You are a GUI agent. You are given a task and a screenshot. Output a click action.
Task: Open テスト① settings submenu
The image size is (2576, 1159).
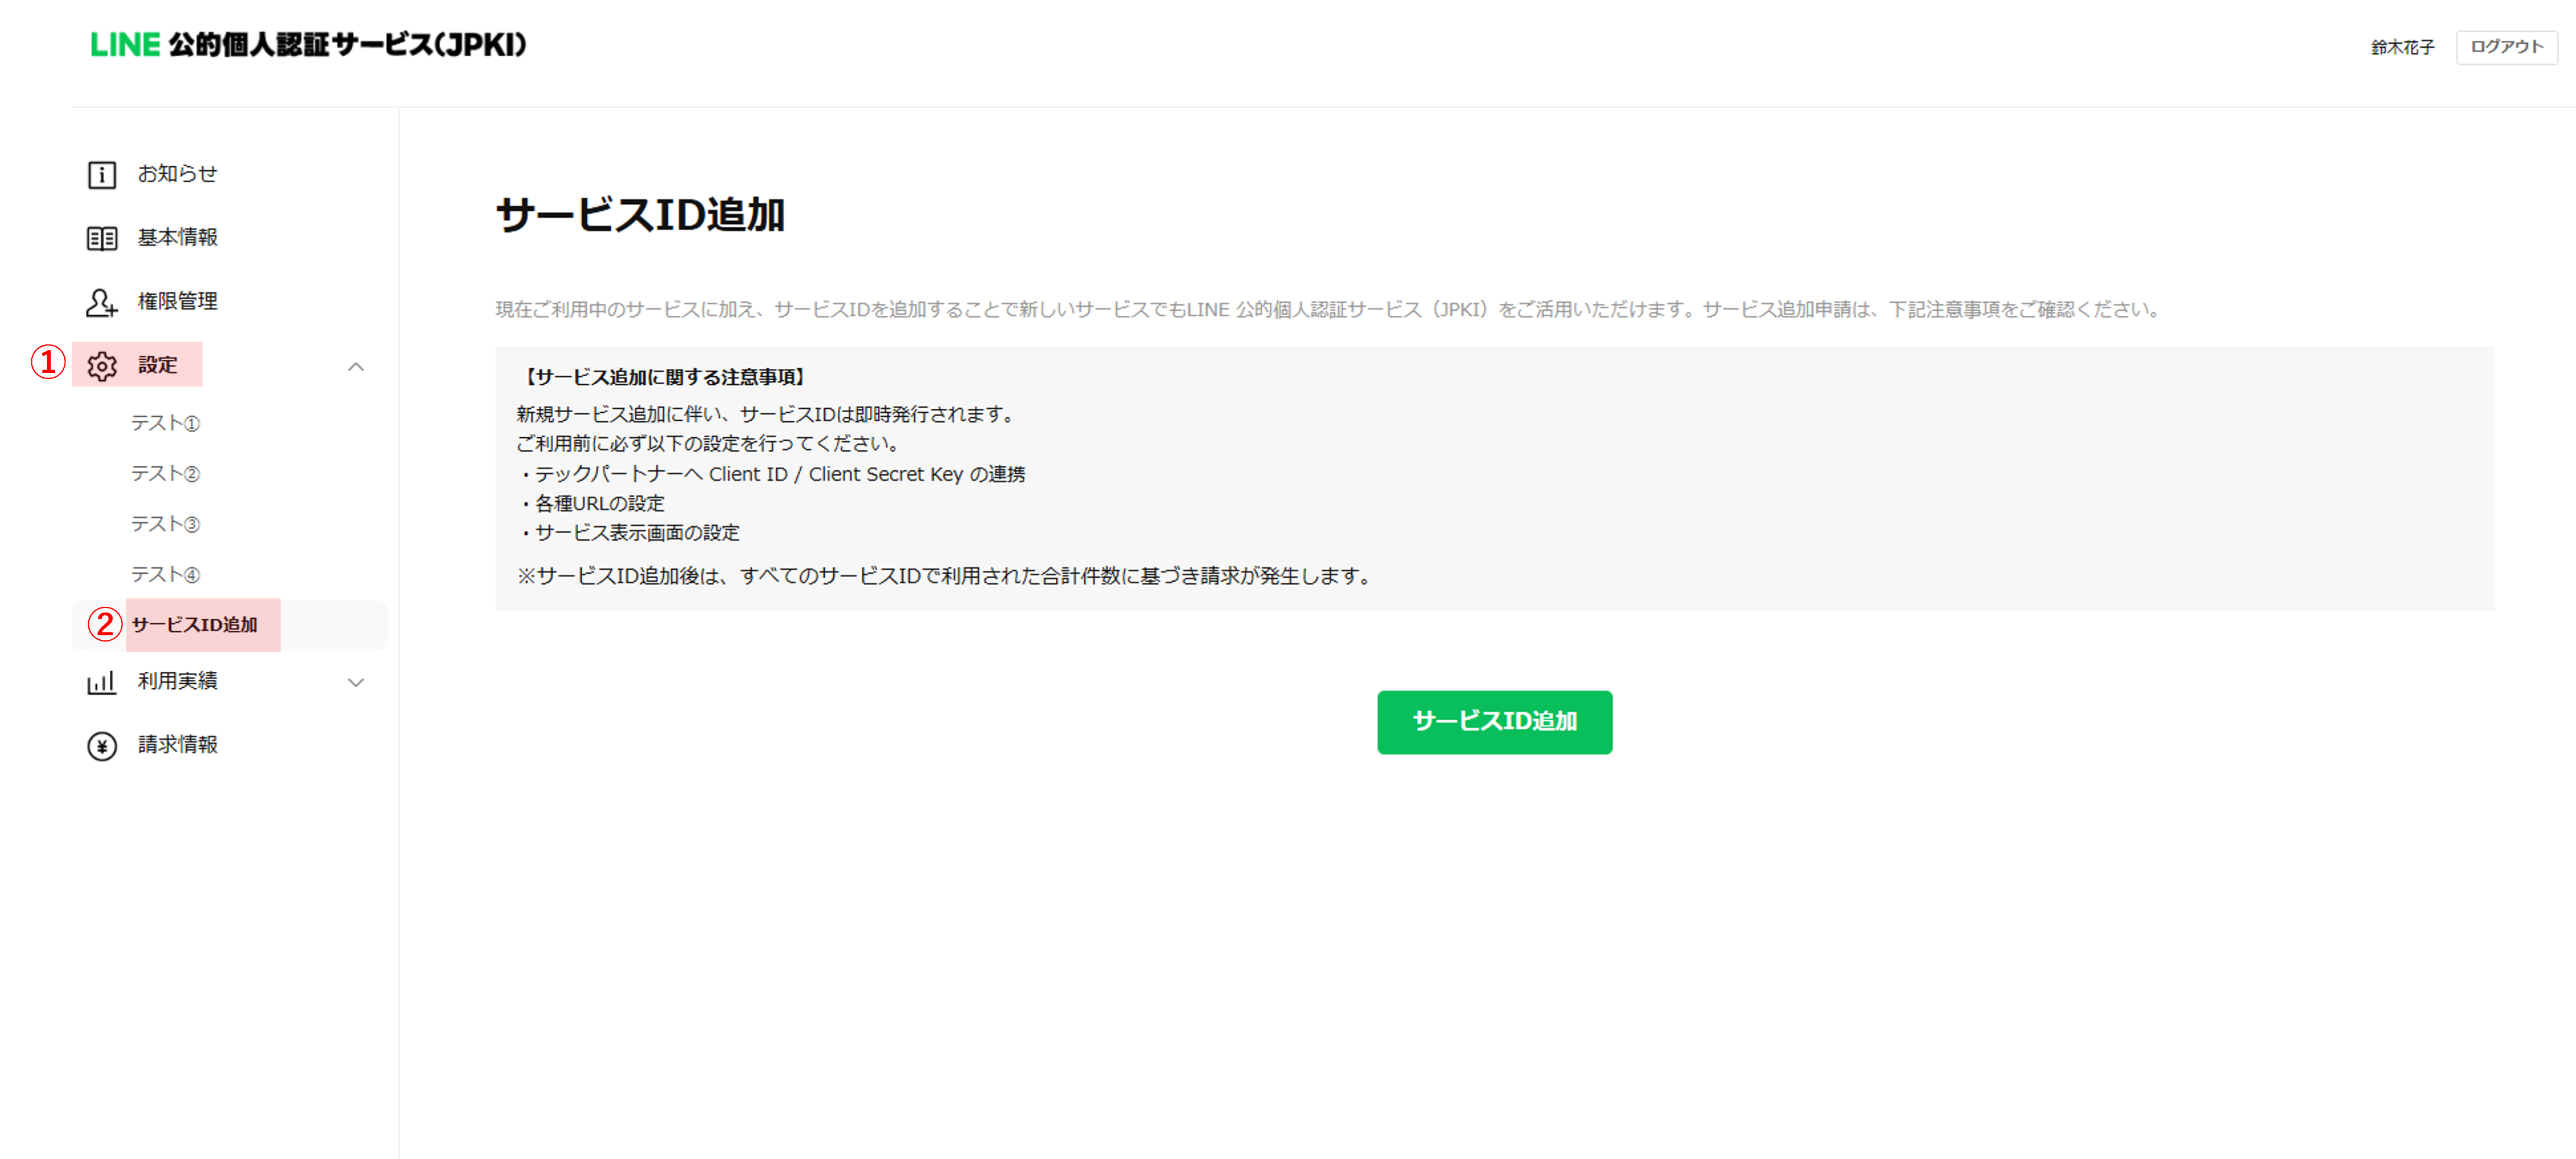click(166, 424)
